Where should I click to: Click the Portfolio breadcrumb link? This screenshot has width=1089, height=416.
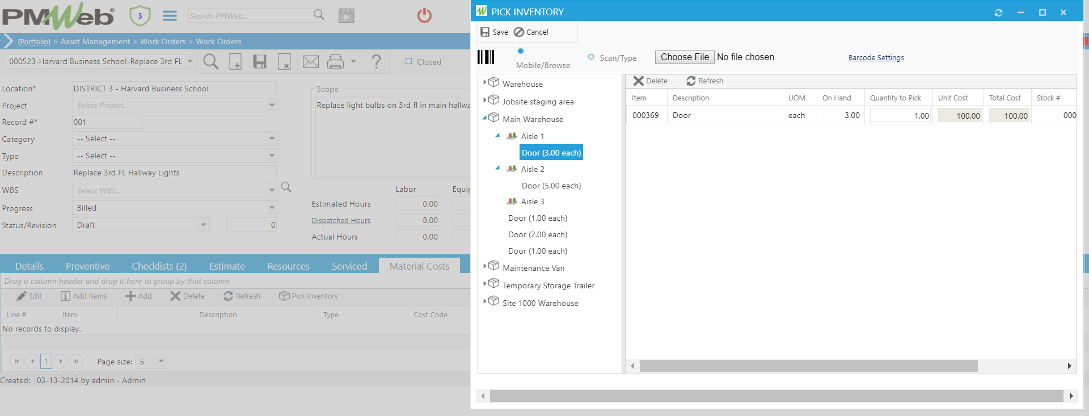tap(33, 42)
